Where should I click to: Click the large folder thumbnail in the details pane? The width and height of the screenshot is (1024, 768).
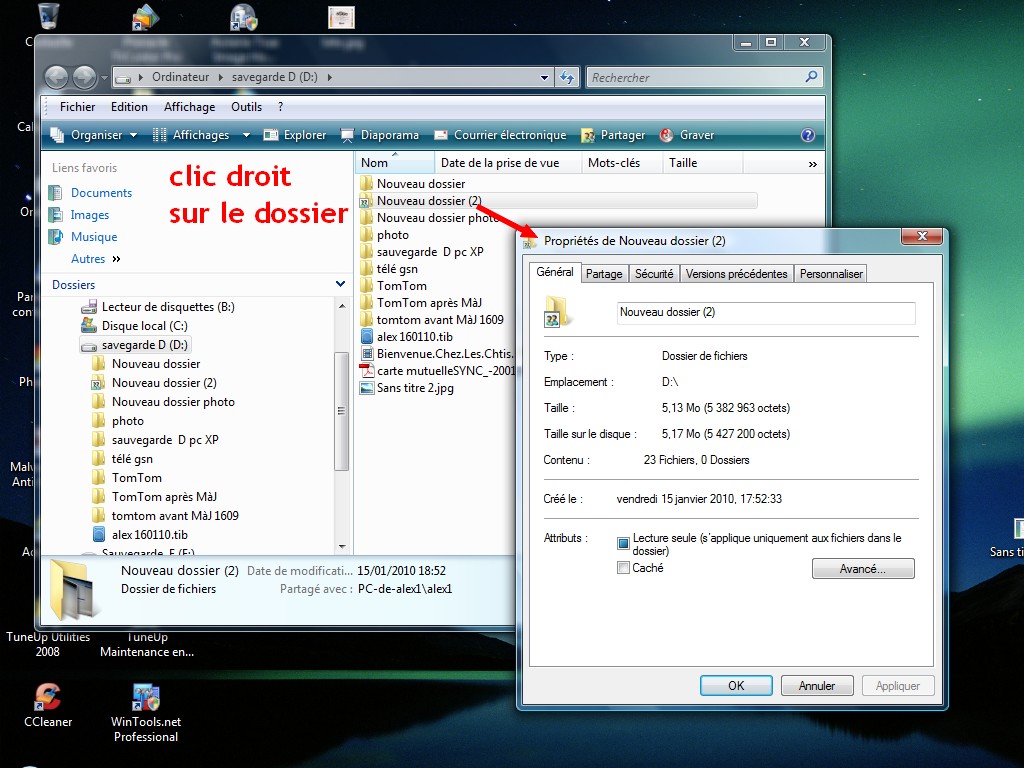point(75,589)
